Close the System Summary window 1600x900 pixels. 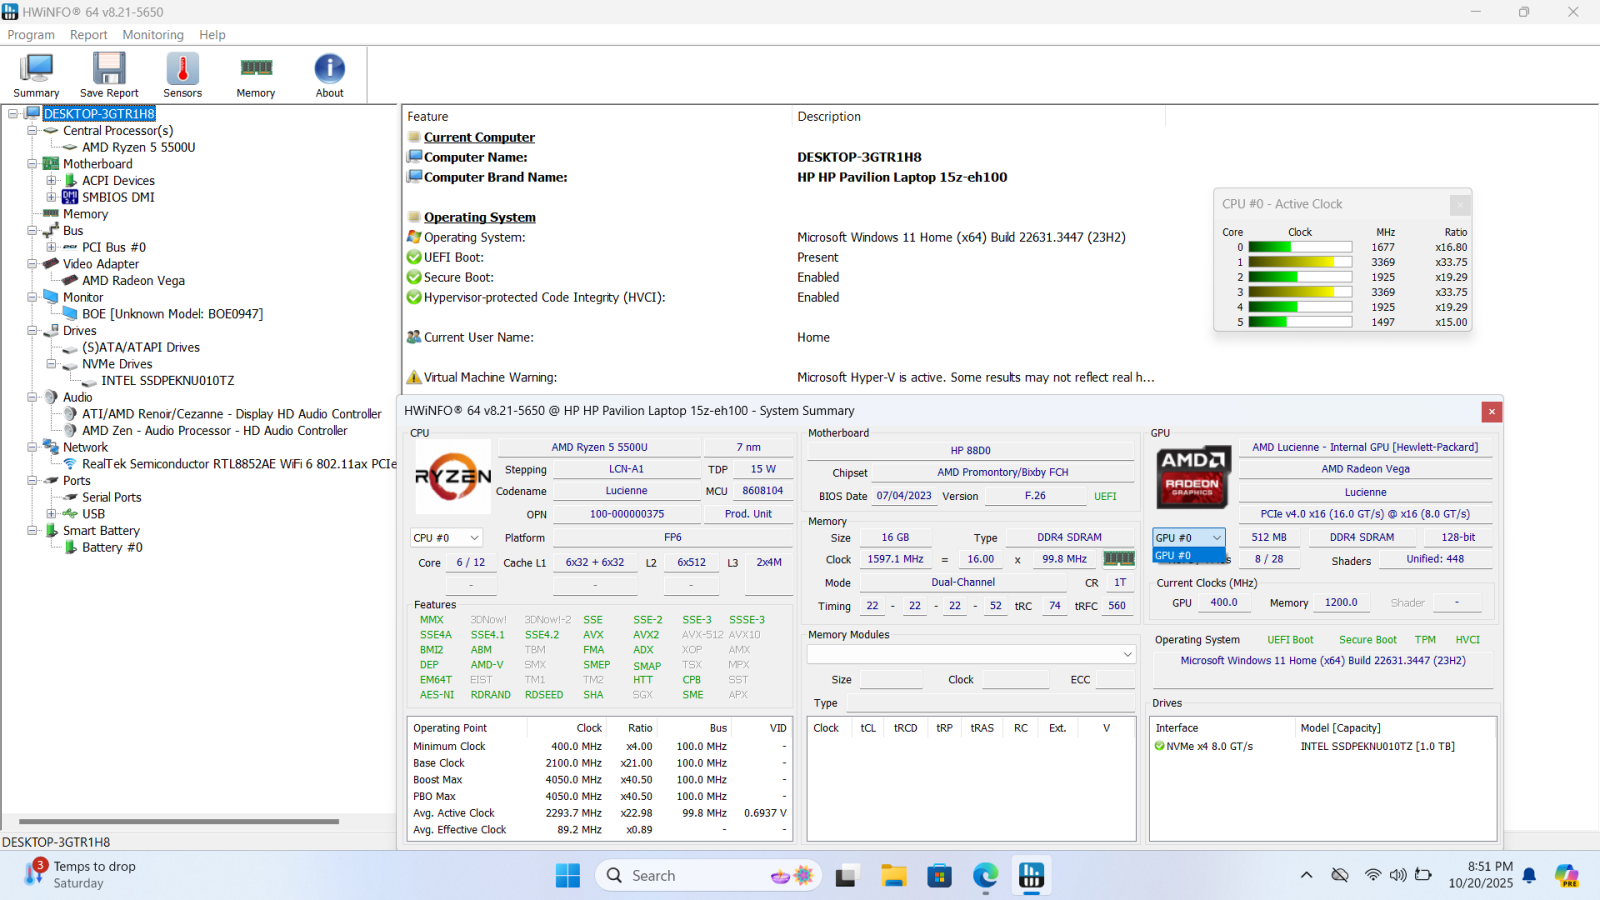coord(1491,412)
